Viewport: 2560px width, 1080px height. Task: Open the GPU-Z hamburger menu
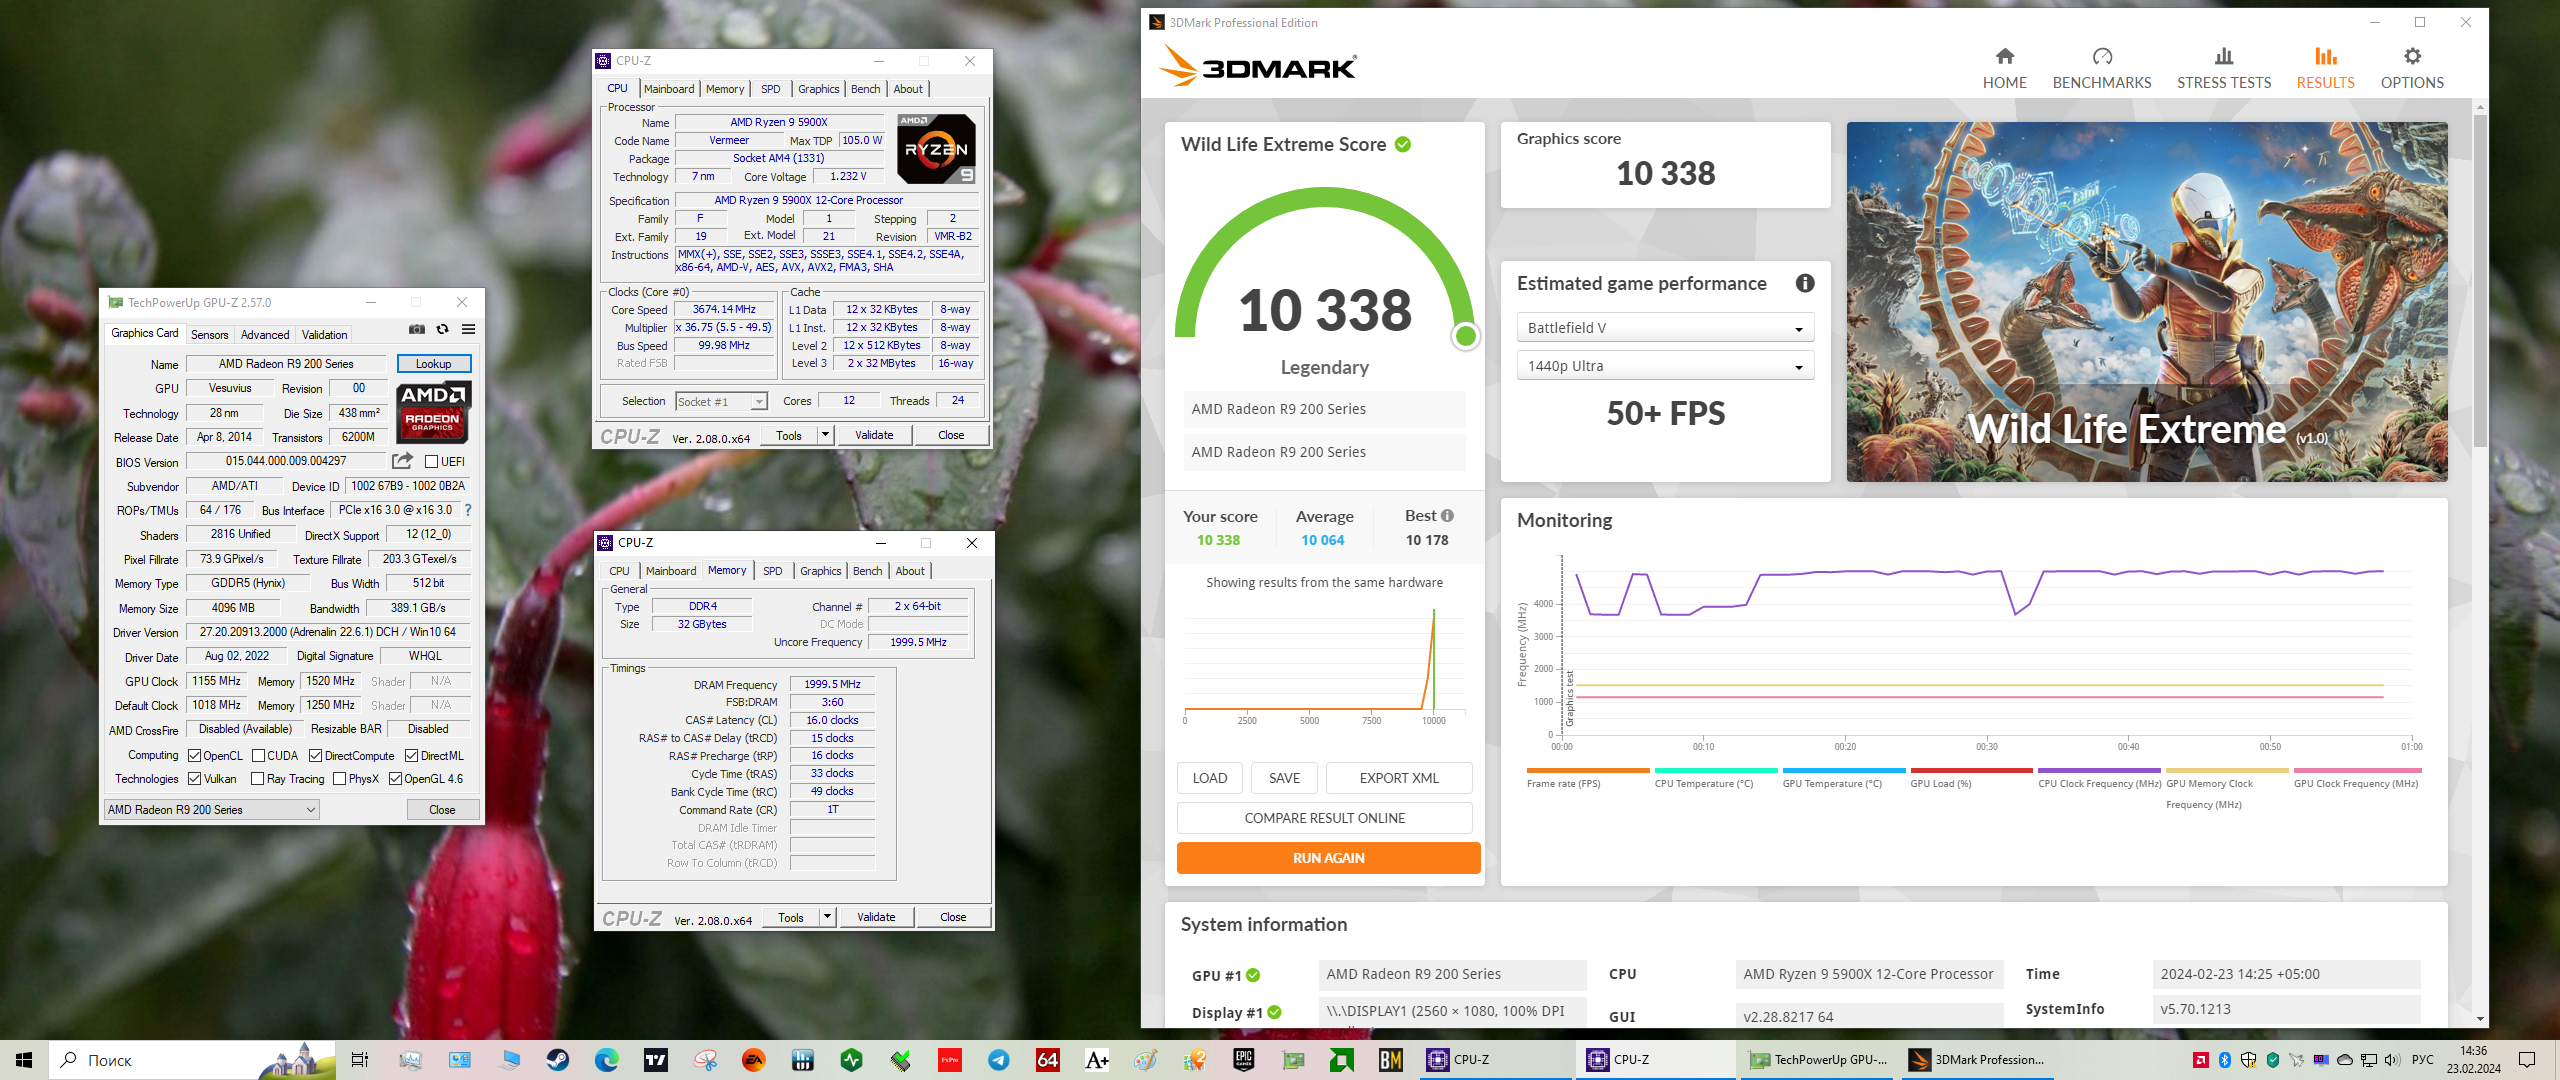pyautogui.click(x=468, y=329)
